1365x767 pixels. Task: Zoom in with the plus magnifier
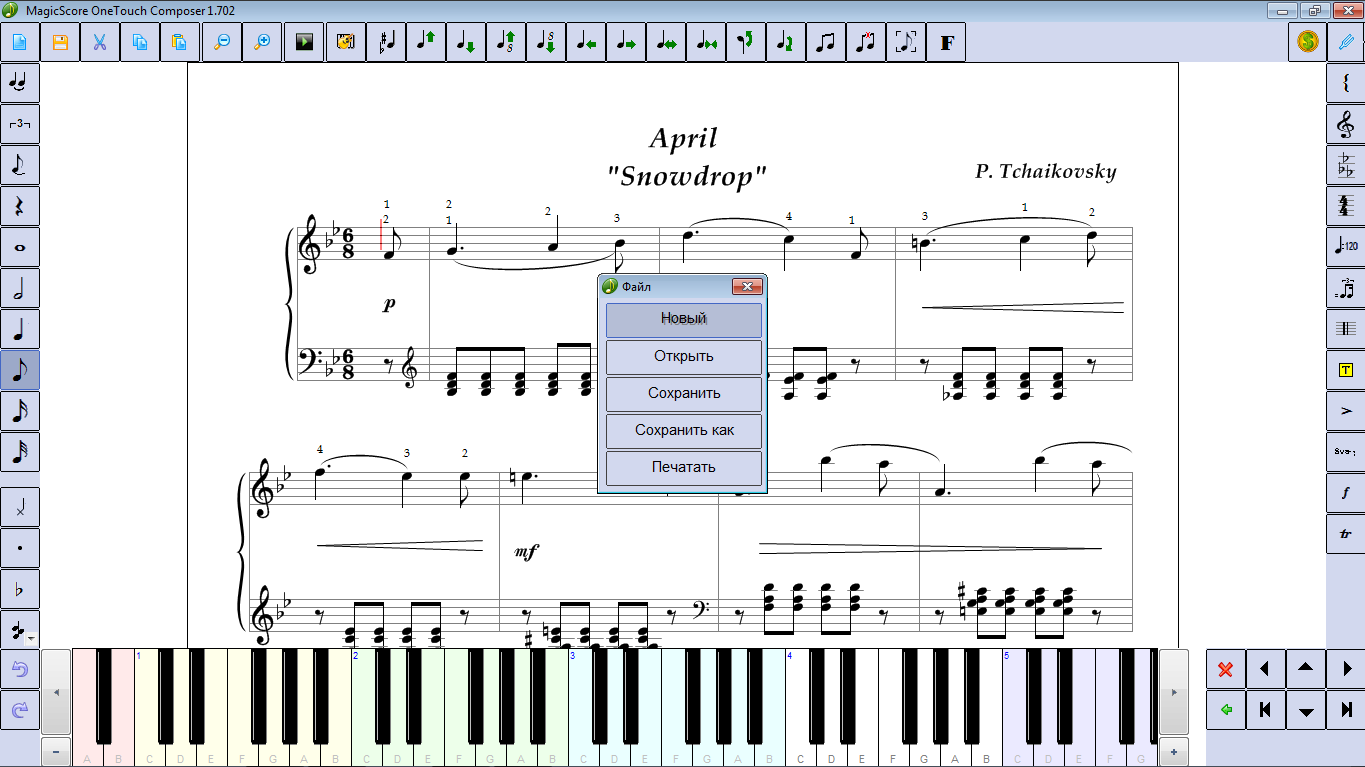pos(262,43)
